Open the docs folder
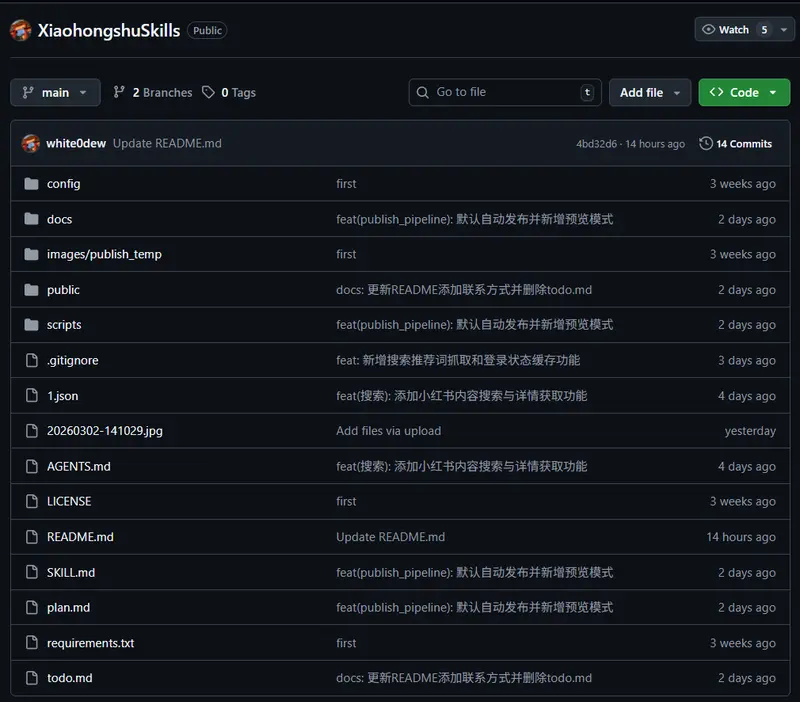800x702 pixels. (59, 219)
